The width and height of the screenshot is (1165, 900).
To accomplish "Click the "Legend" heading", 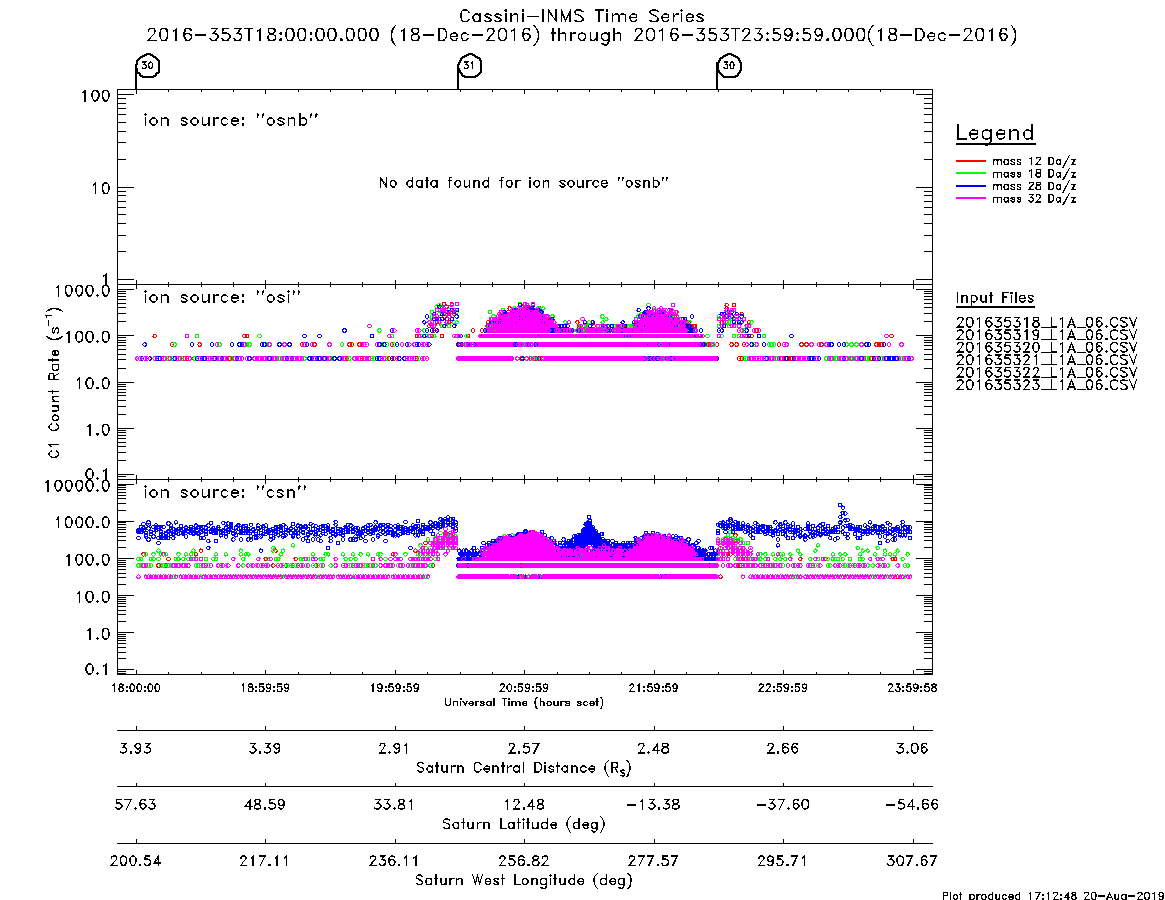I will click(x=995, y=133).
